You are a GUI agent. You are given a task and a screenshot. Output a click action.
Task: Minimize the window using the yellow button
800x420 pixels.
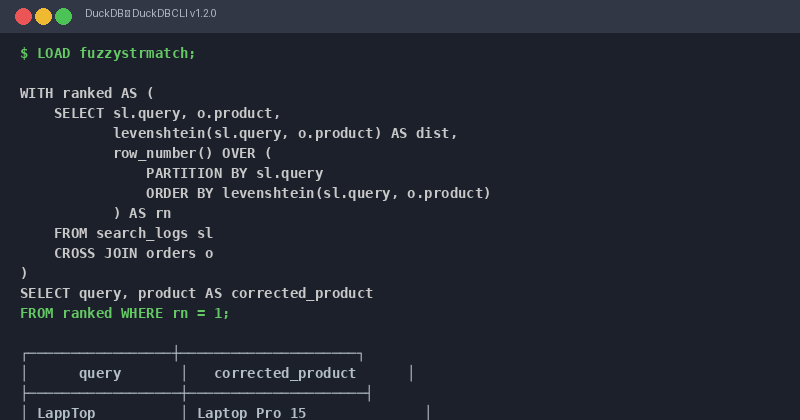pos(43,16)
